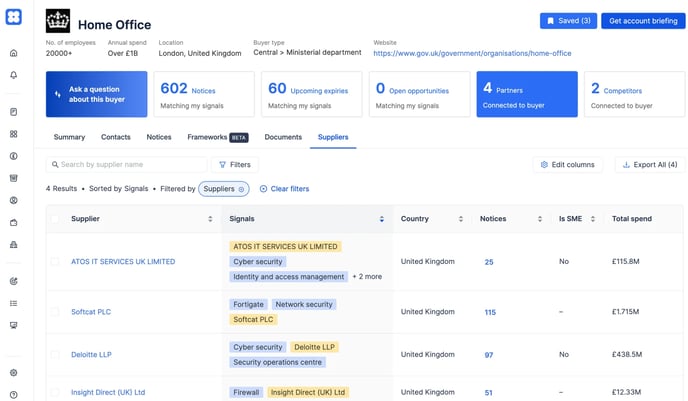Toggle the Signals column sort arrows
Screen dimensions: 688x401
pyautogui.click(x=382, y=219)
